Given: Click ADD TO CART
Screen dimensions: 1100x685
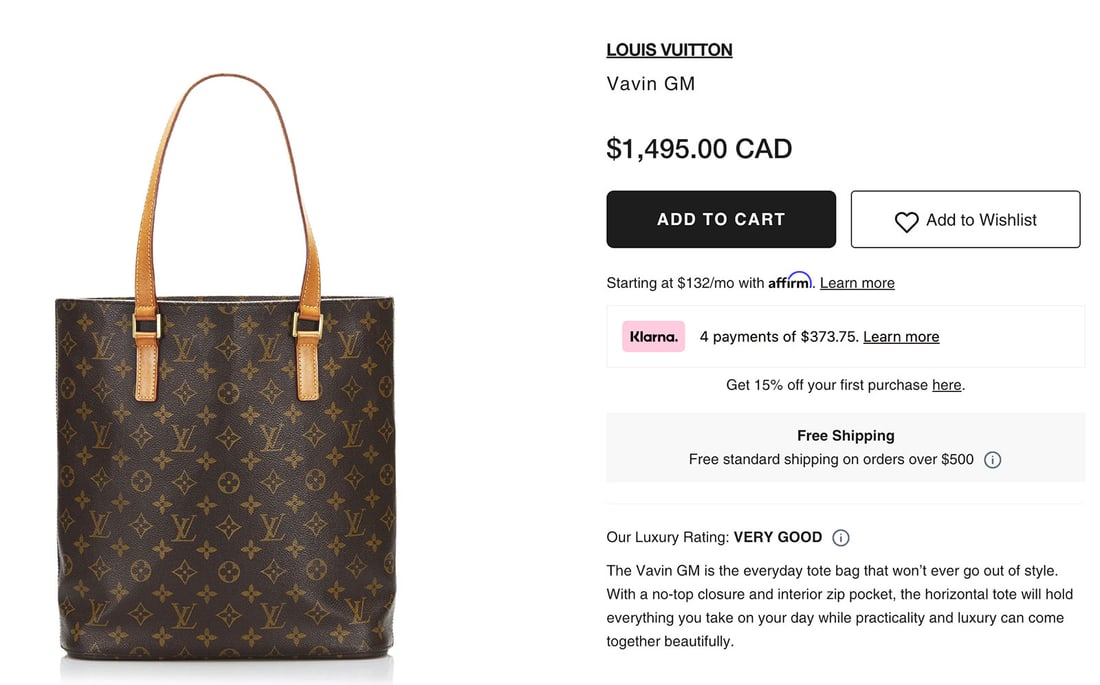Looking at the screenshot, I should pos(721,218).
